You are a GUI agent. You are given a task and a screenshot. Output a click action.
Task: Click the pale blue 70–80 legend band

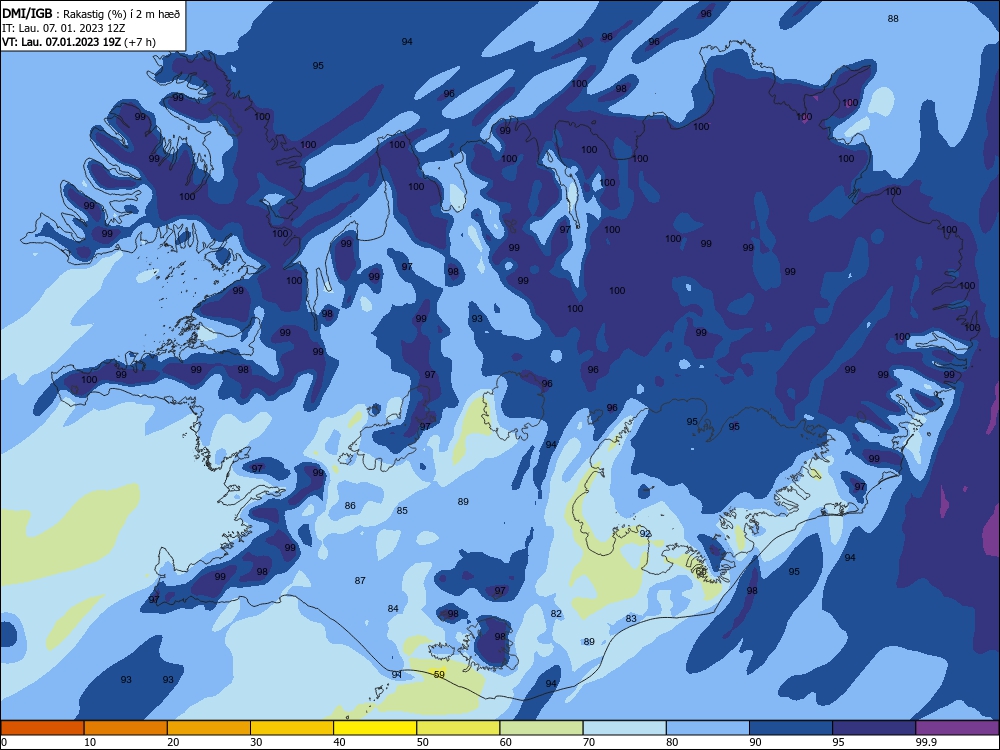624,728
